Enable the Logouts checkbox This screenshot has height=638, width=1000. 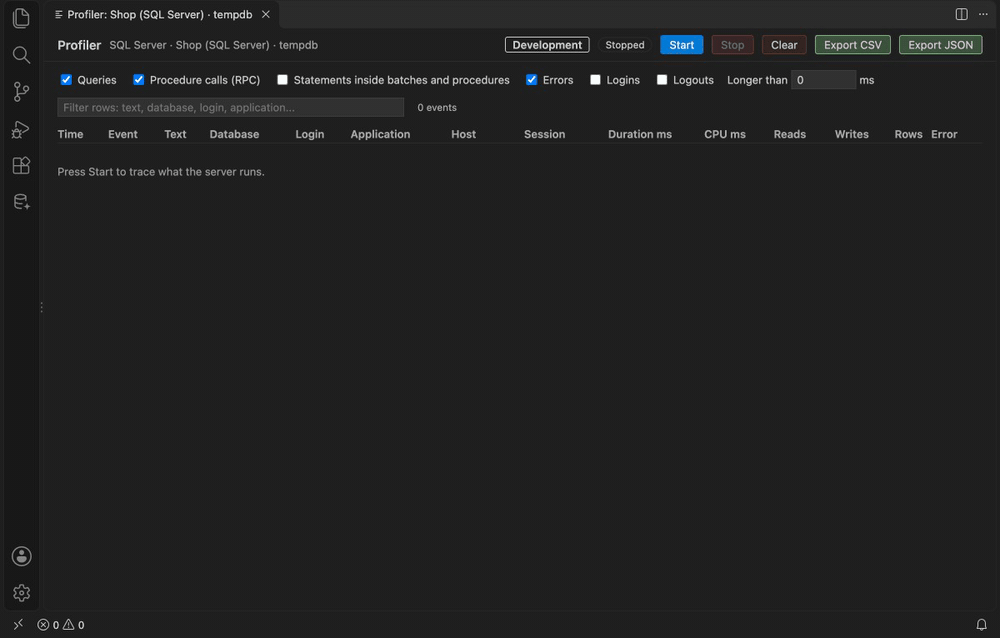(662, 80)
